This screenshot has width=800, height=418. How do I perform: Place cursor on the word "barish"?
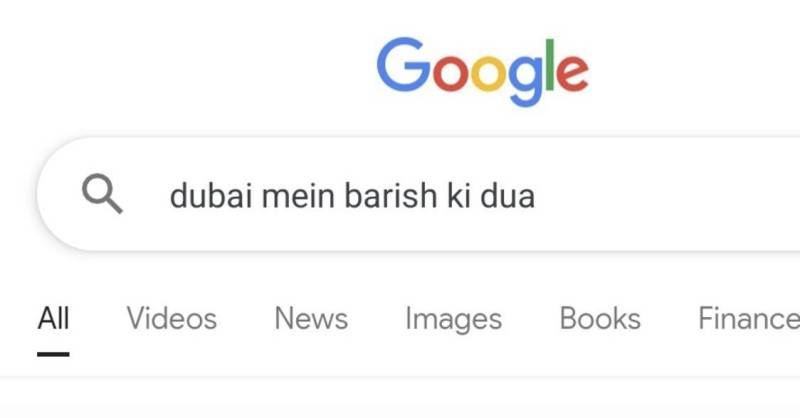[391, 196]
